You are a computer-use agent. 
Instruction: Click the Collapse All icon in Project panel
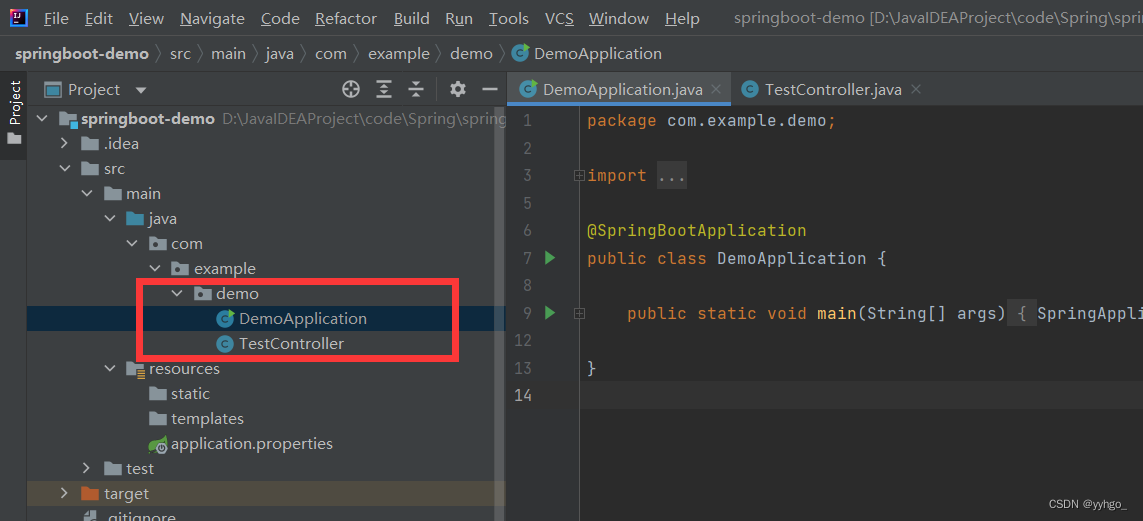click(x=416, y=90)
